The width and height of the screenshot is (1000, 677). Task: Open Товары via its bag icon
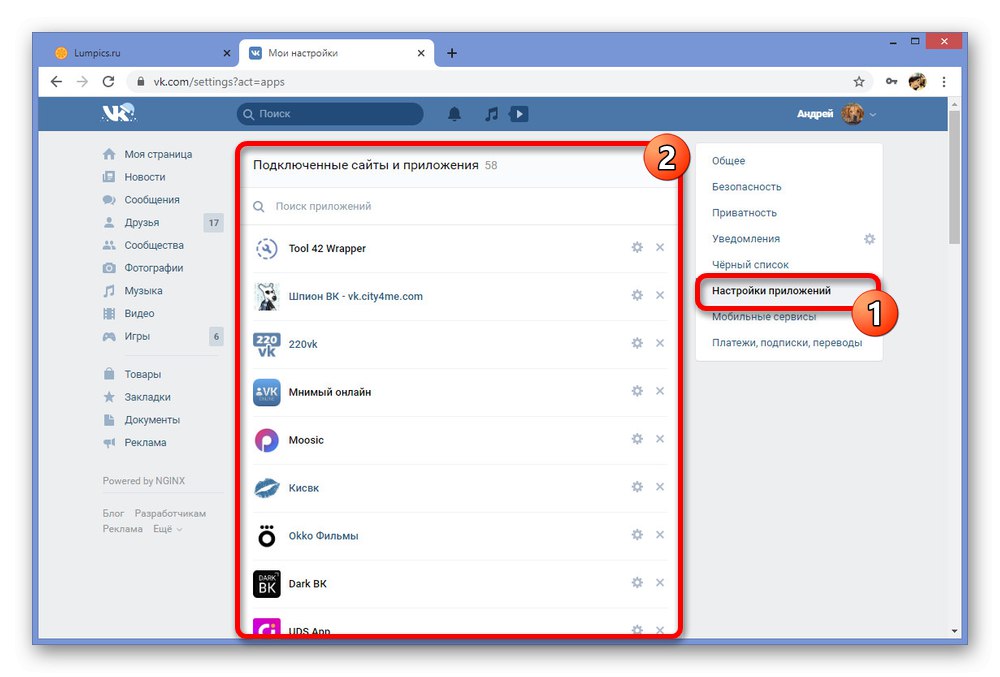point(110,373)
